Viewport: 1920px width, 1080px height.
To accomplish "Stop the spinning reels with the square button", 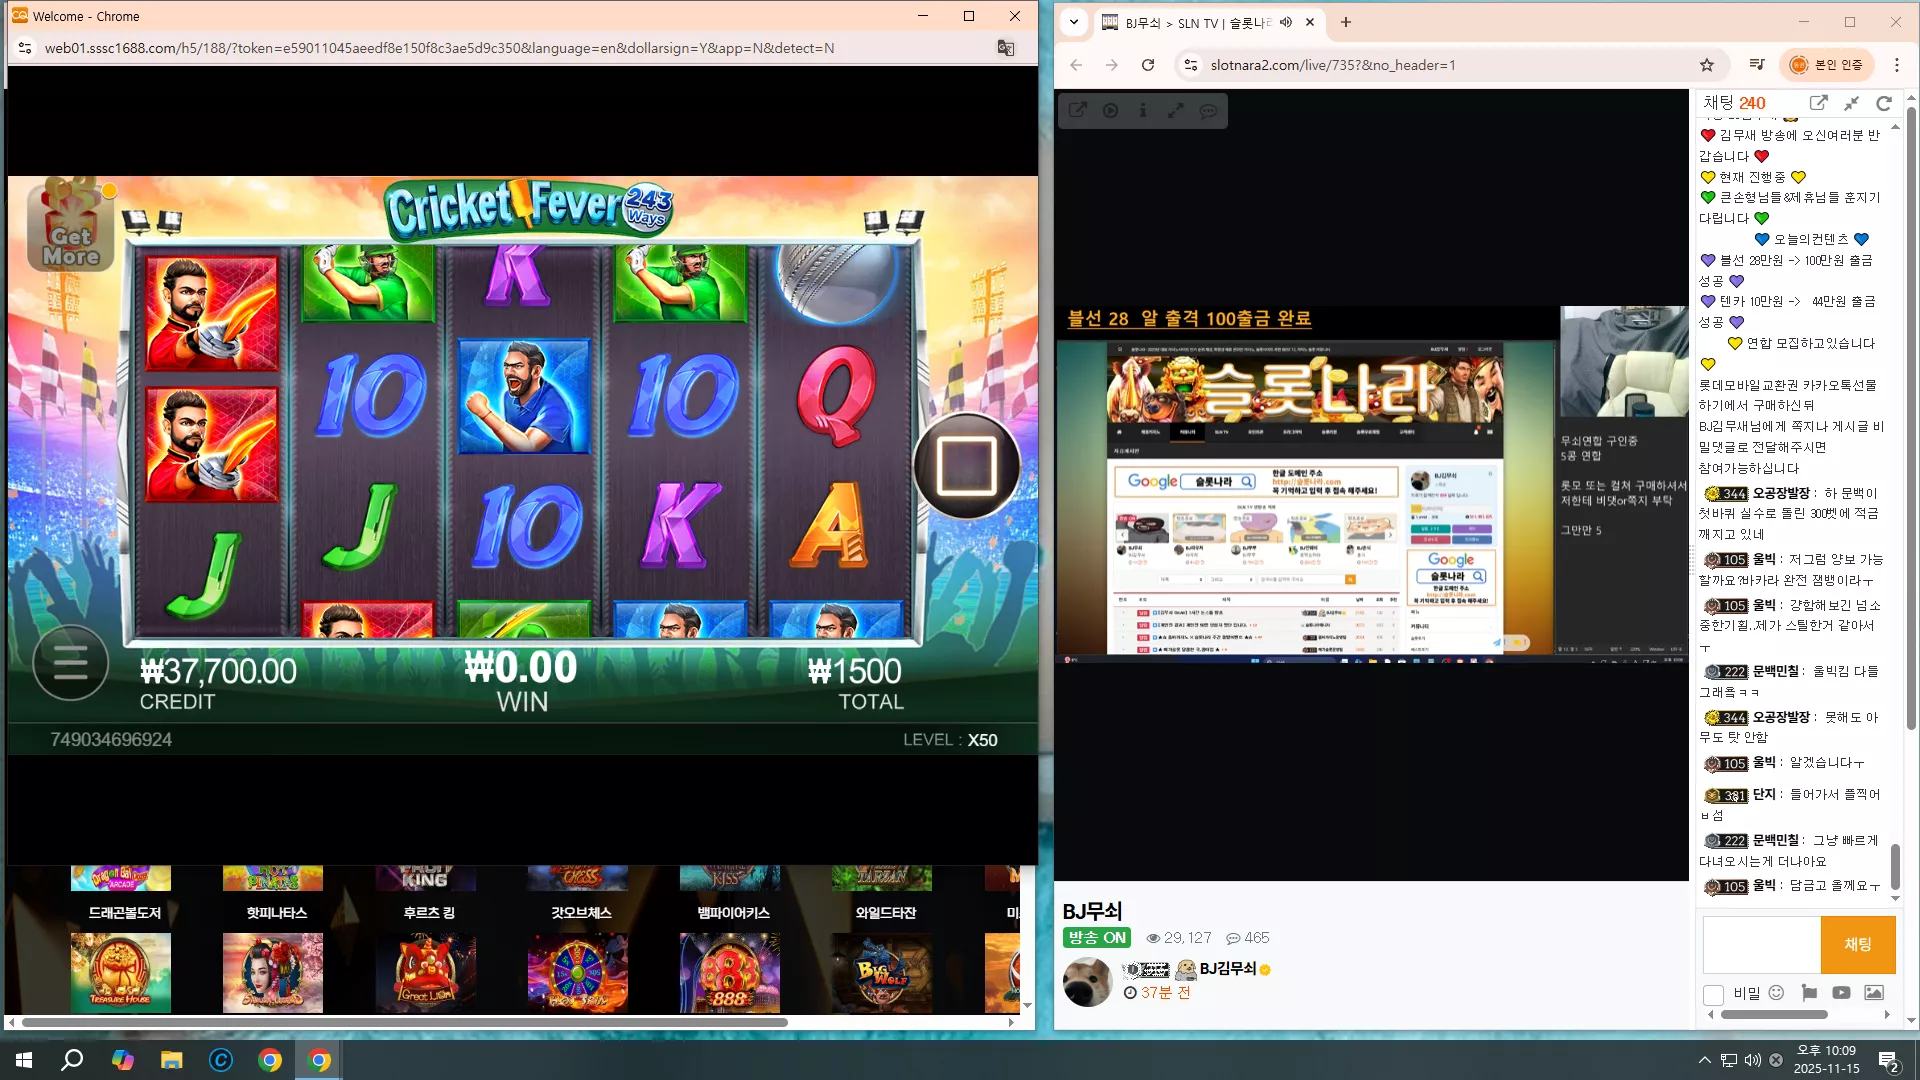I will tap(966, 465).
